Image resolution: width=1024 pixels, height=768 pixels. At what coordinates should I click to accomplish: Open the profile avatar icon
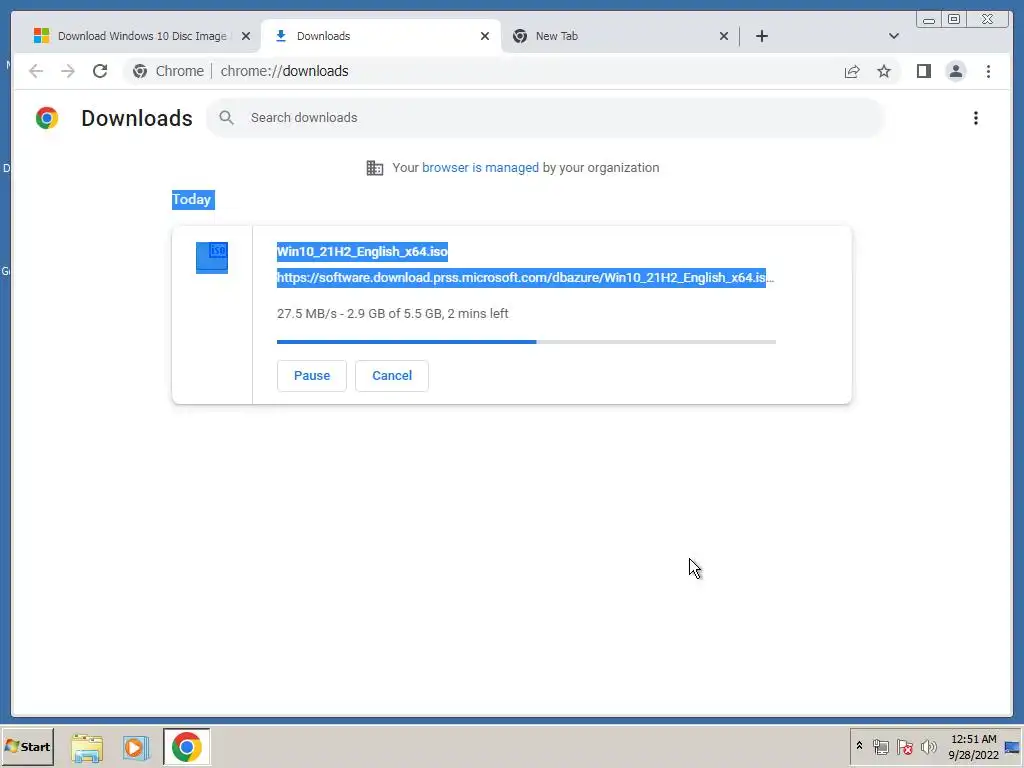click(x=955, y=71)
